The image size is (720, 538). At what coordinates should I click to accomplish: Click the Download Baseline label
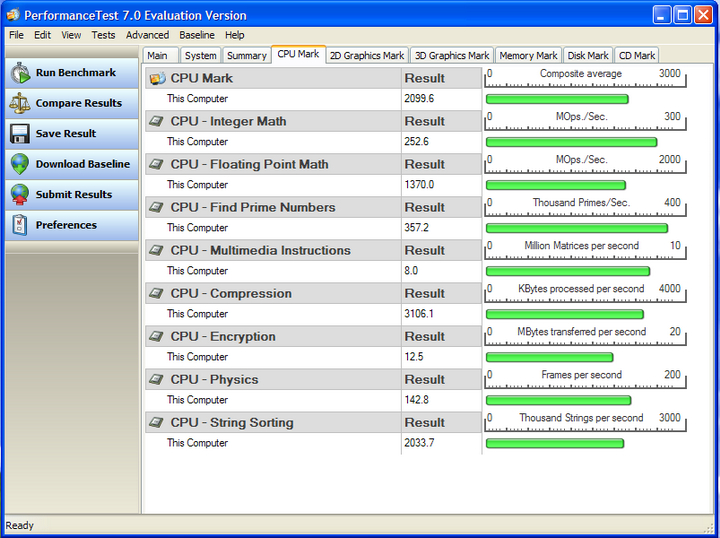83,164
